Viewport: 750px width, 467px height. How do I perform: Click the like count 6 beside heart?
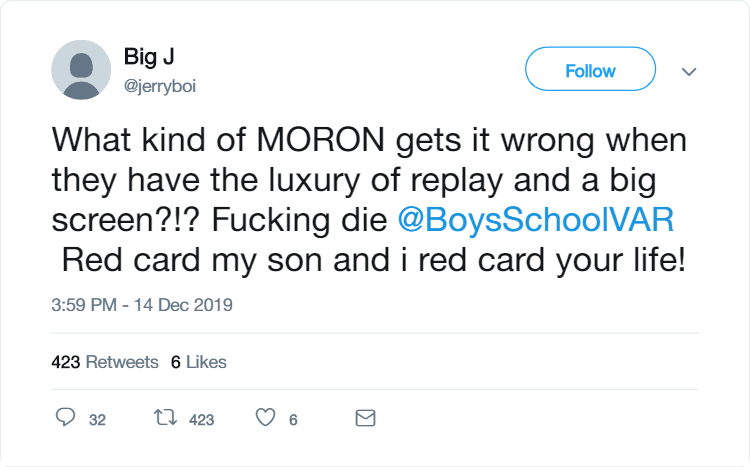click(x=293, y=420)
